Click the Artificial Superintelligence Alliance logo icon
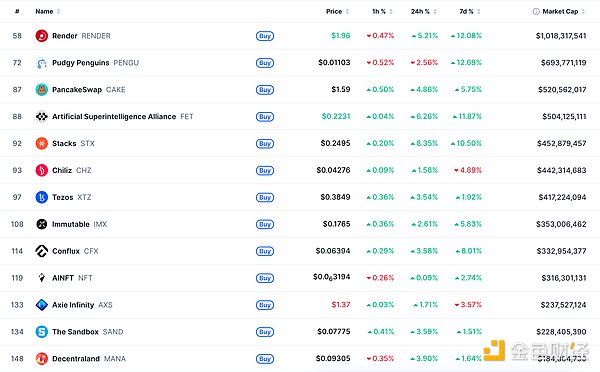The height and width of the screenshot is (372, 600). click(x=41, y=116)
